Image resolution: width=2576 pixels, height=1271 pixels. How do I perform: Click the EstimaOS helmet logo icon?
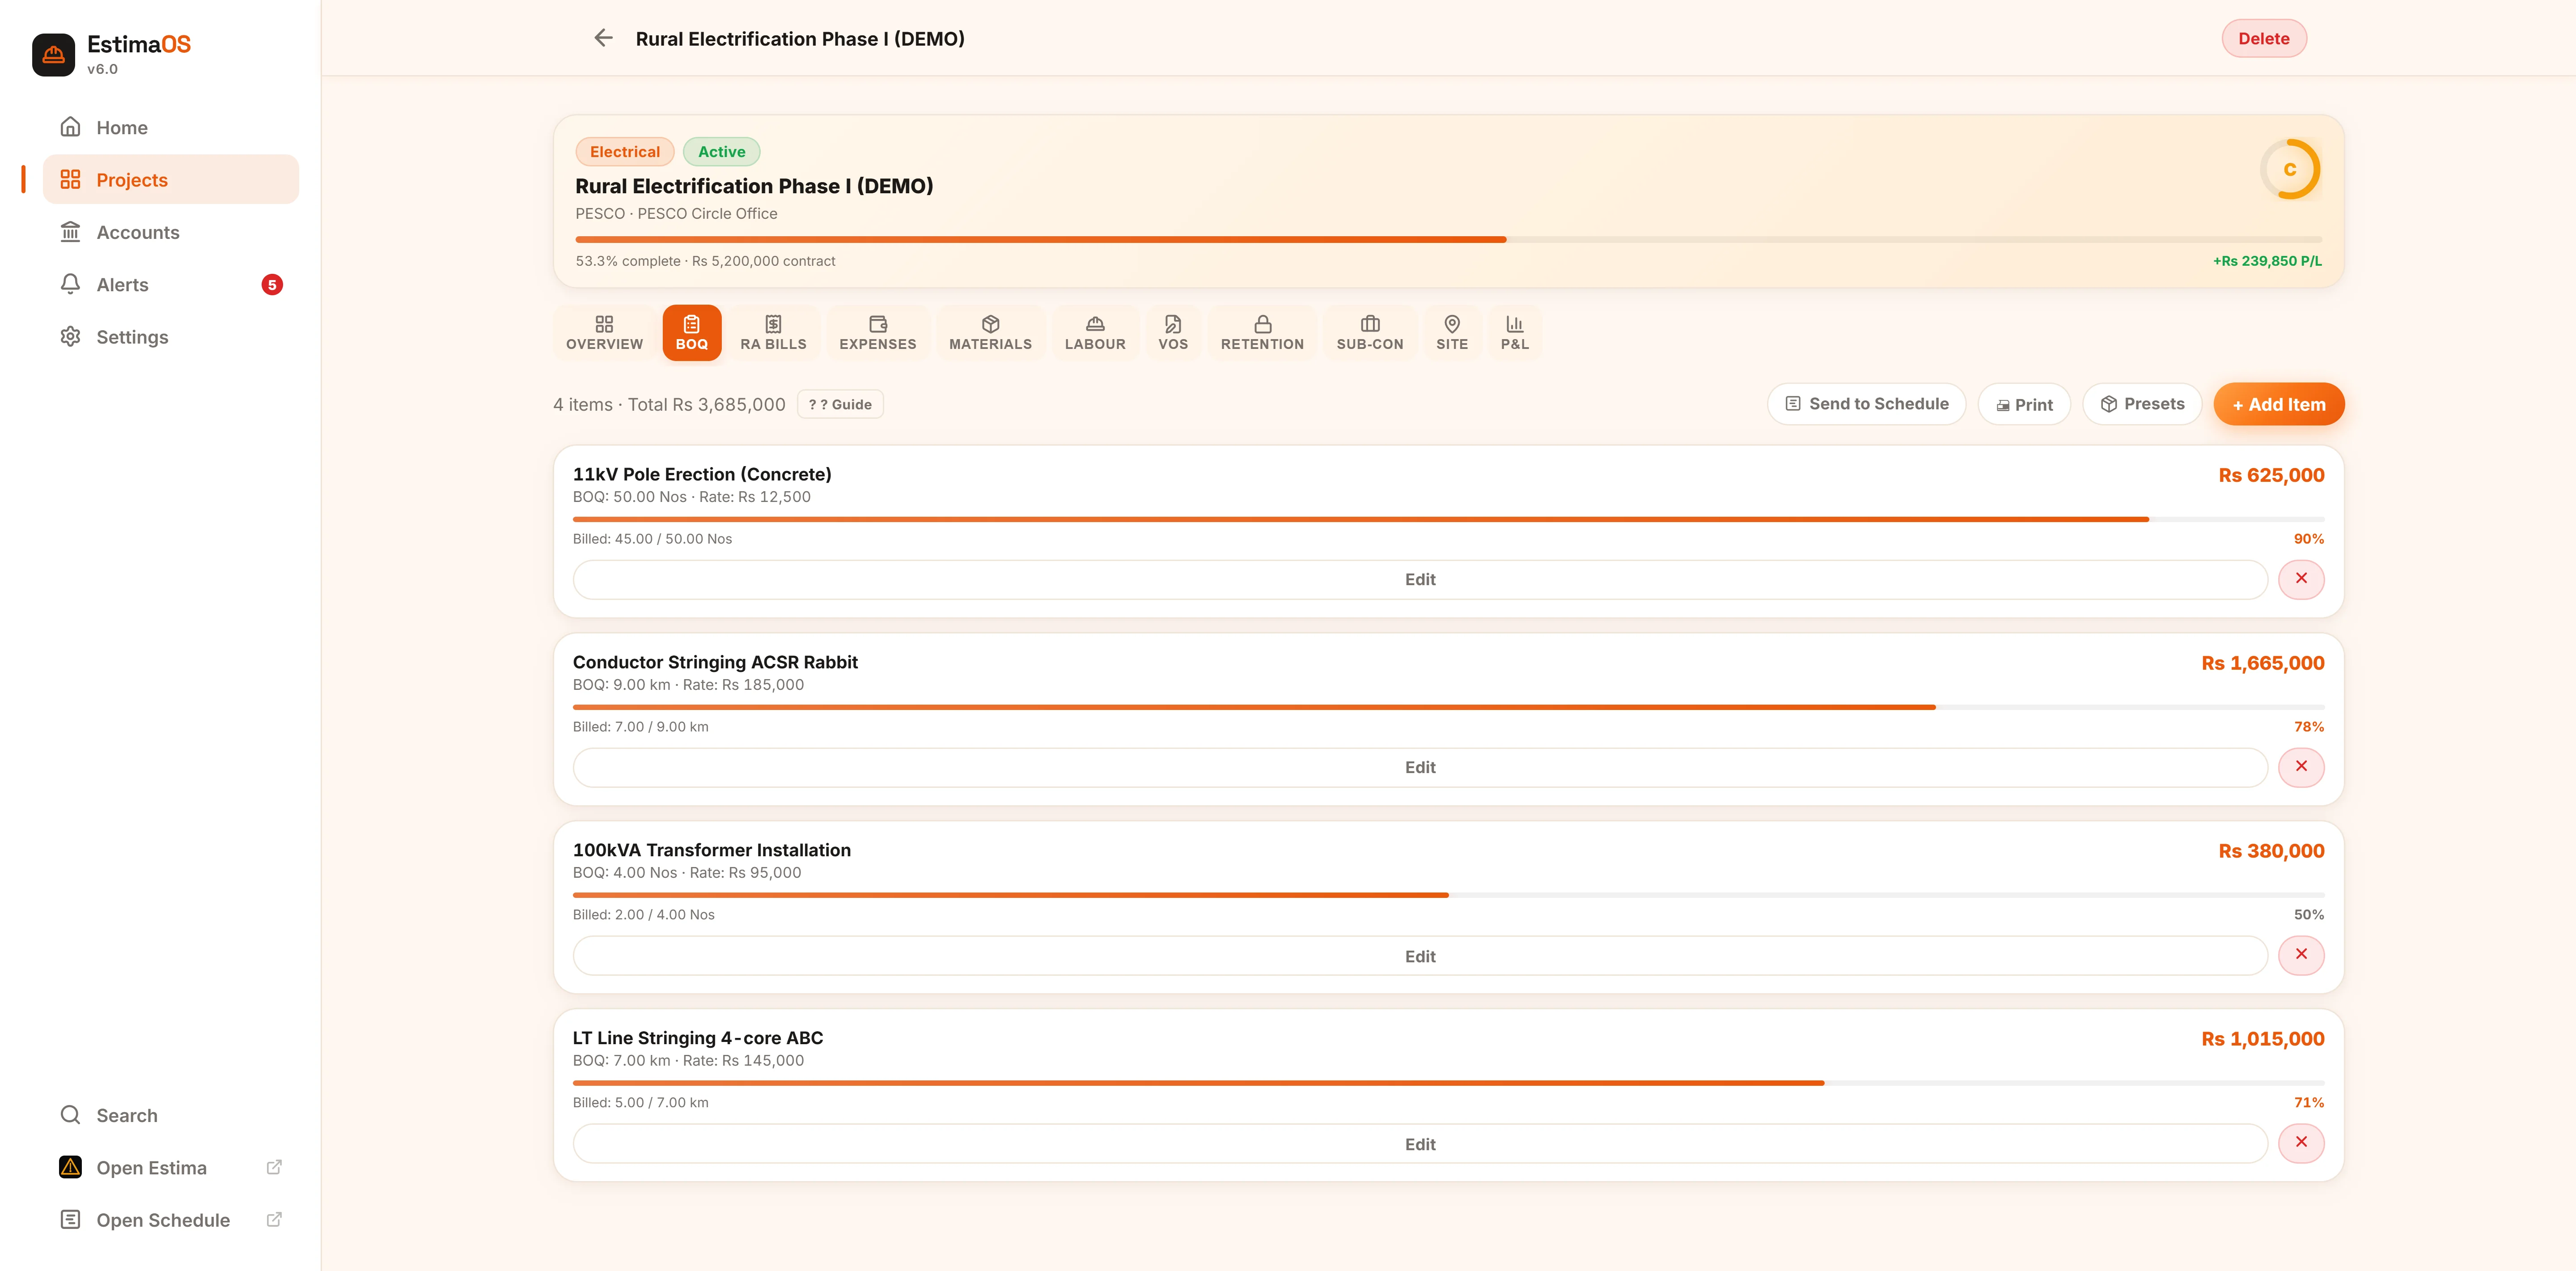pyautogui.click(x=53, y=54)
